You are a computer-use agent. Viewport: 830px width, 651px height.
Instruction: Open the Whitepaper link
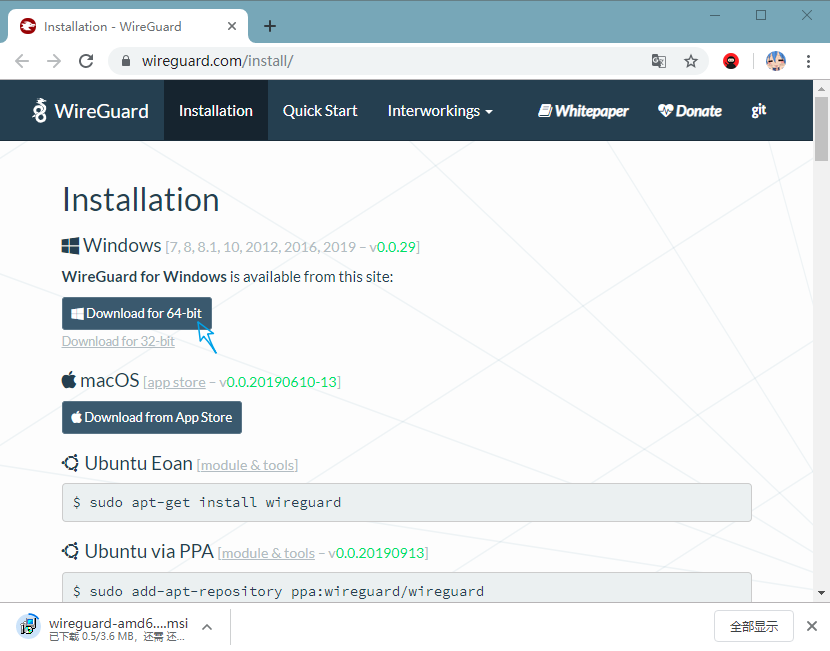pyautogui.click(x=583, y=111)
